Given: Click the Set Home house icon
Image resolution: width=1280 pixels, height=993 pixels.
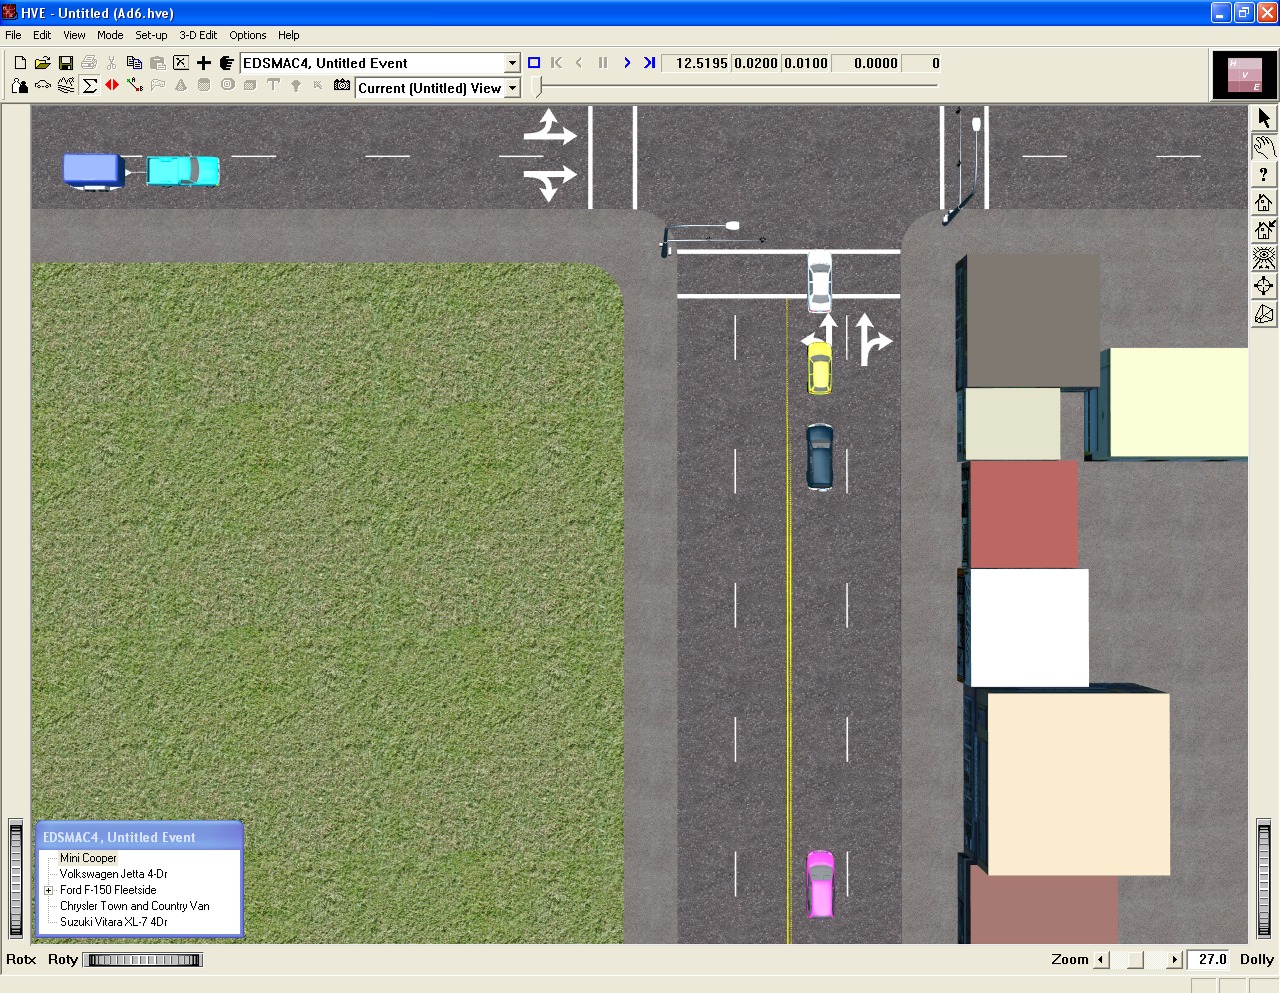Looking at the screenshot, I should click(1264, 230).
